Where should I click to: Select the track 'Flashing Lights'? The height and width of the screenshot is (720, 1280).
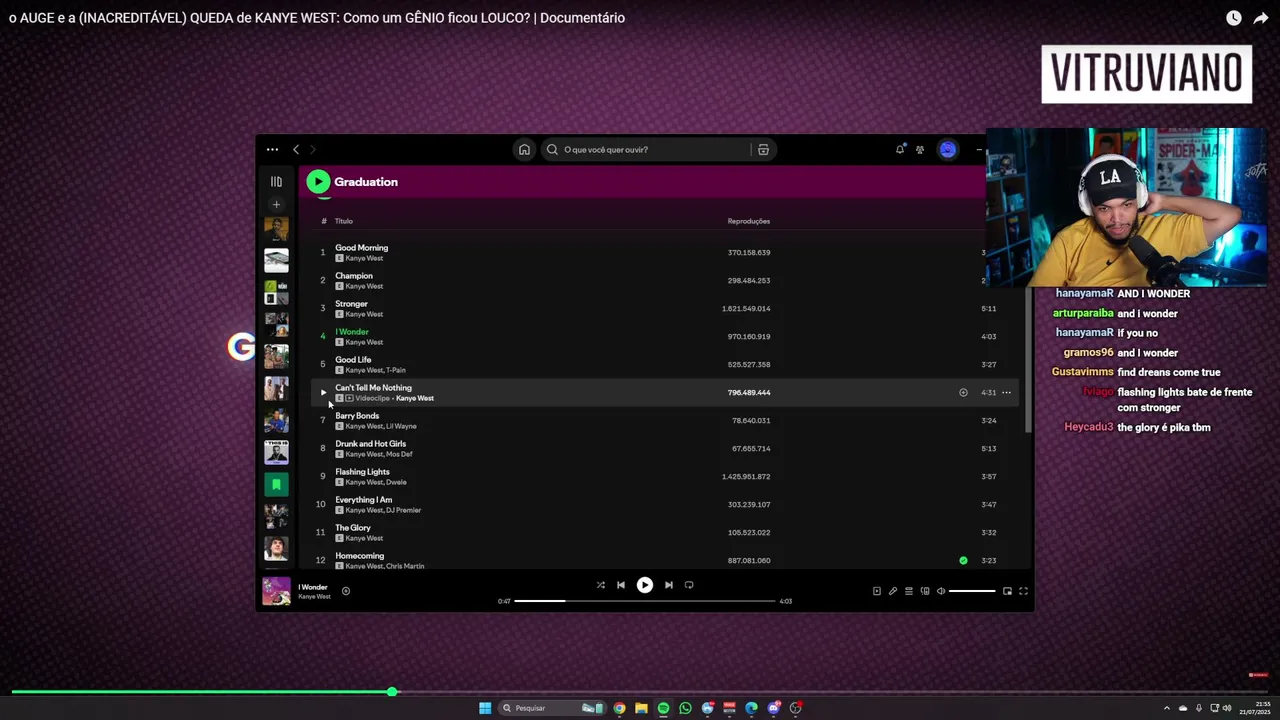(362, 472)
